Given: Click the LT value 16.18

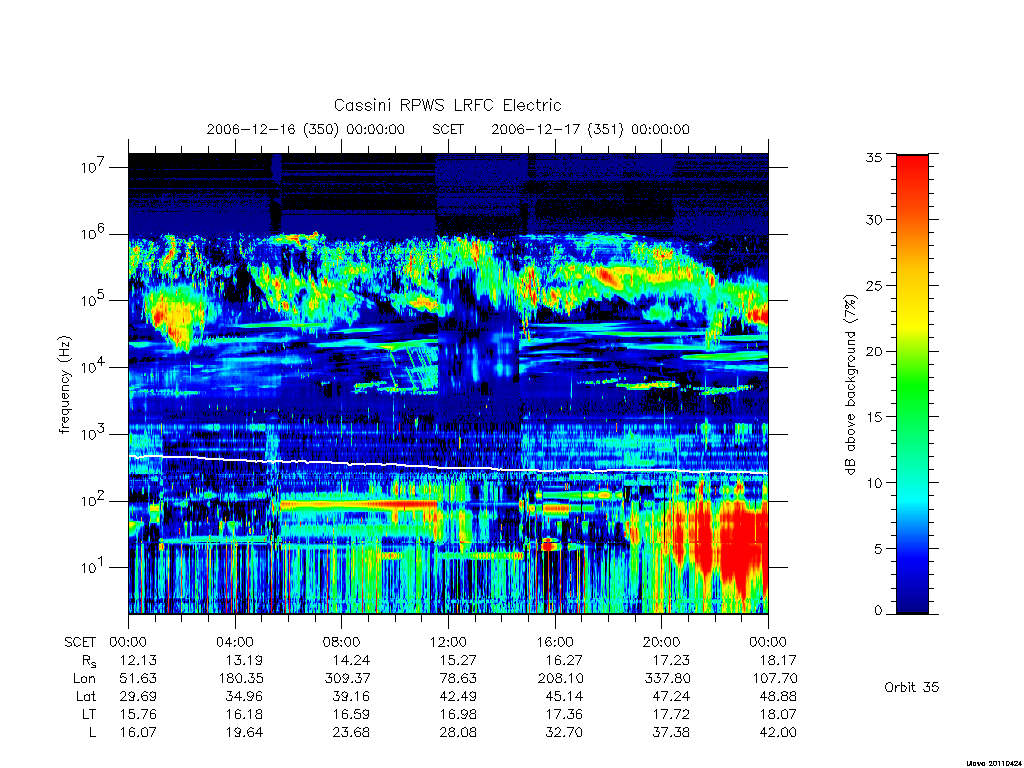Looking at the screenshot, I should point(244,714).
